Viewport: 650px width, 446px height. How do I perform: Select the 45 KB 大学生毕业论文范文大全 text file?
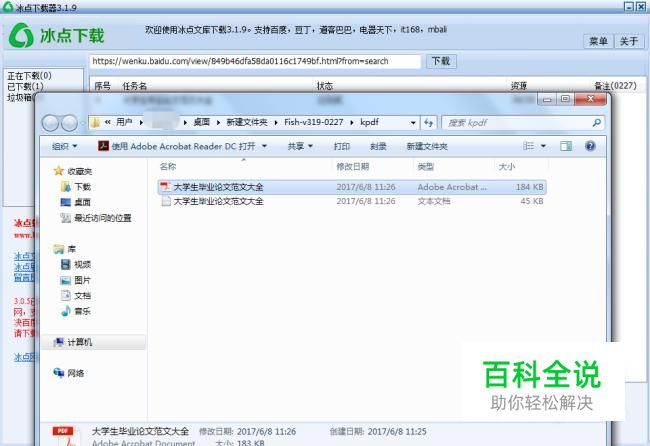tap(352, 201)
